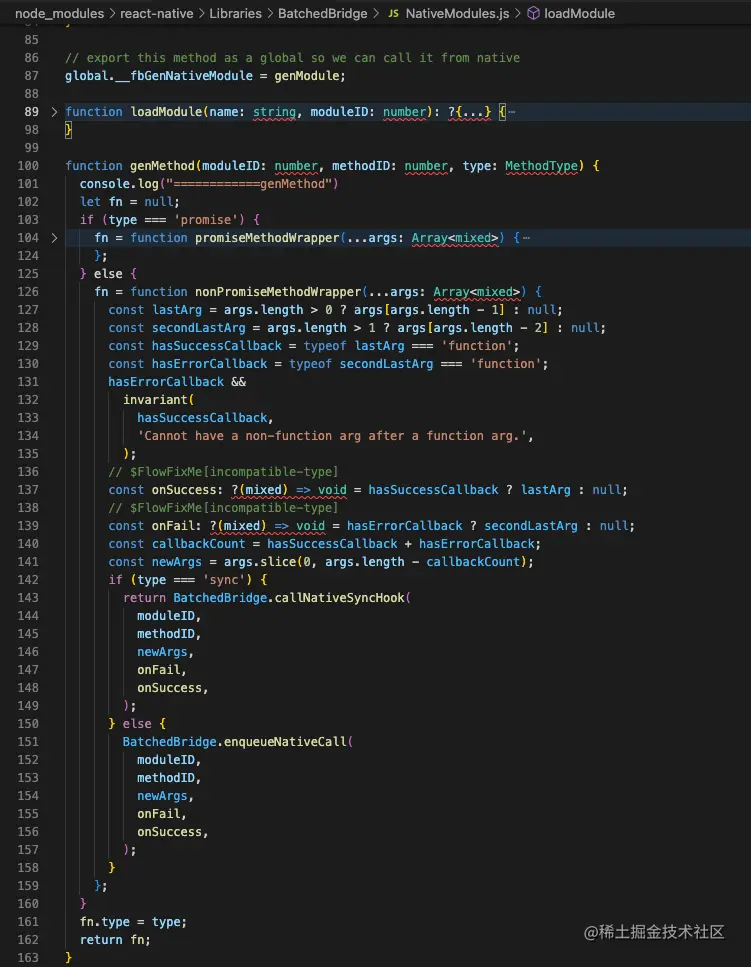751x967 pixels.
Task: Click the onSuccess variable on line 137
Action: click(x=184, y=490)
